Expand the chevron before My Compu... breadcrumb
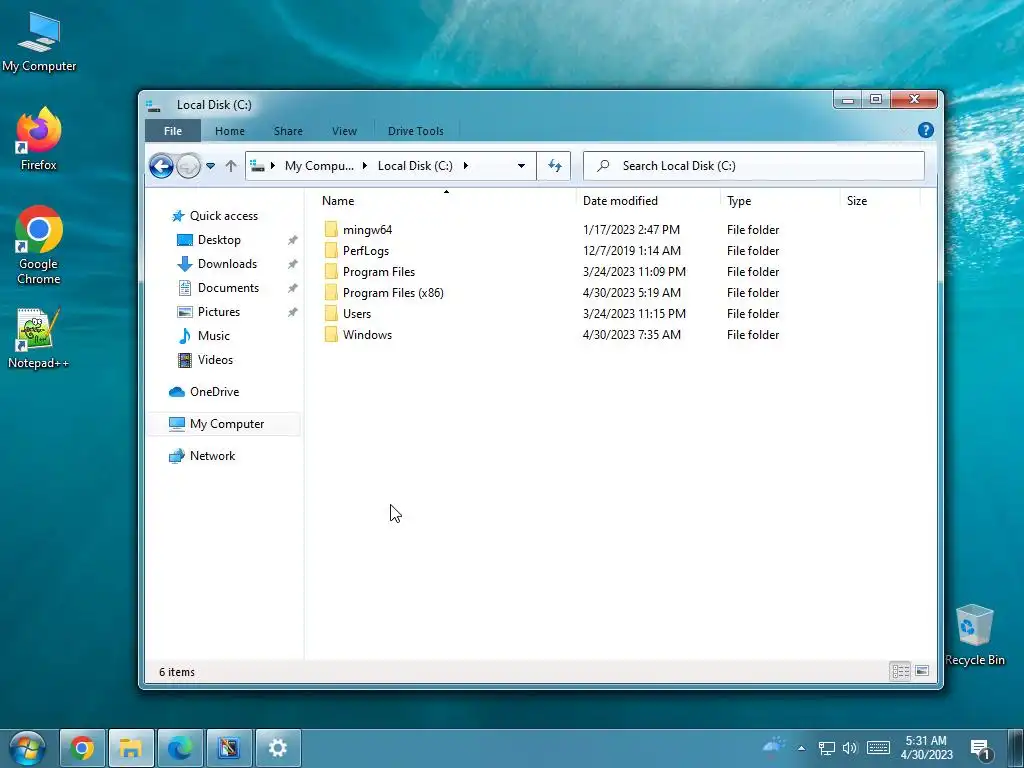The image size is (1024, 768). (x=273, y=166)
